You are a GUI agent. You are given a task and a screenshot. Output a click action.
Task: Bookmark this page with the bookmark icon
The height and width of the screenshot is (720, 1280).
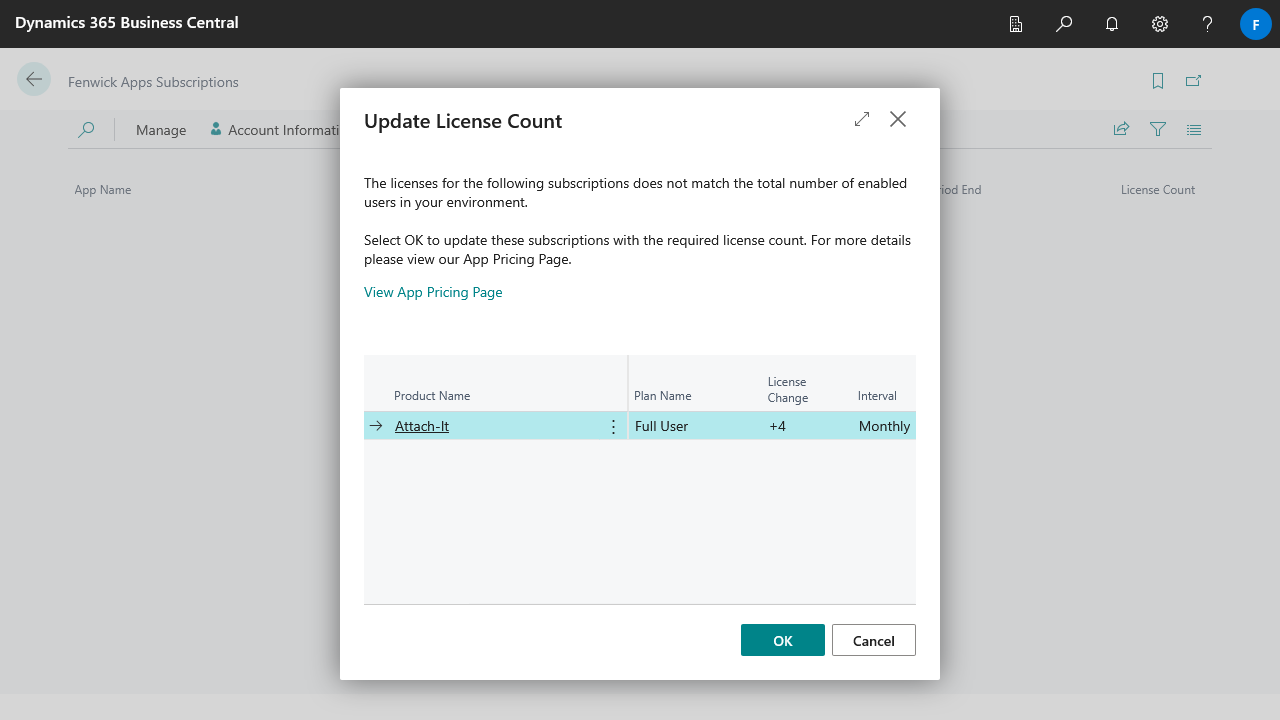(x=1158, y=81)
